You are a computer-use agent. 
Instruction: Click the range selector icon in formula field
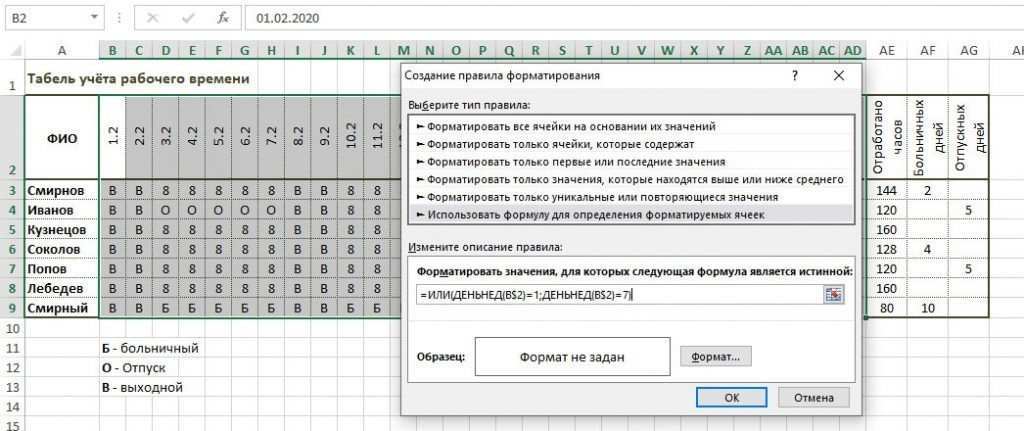tap(833, 293)
